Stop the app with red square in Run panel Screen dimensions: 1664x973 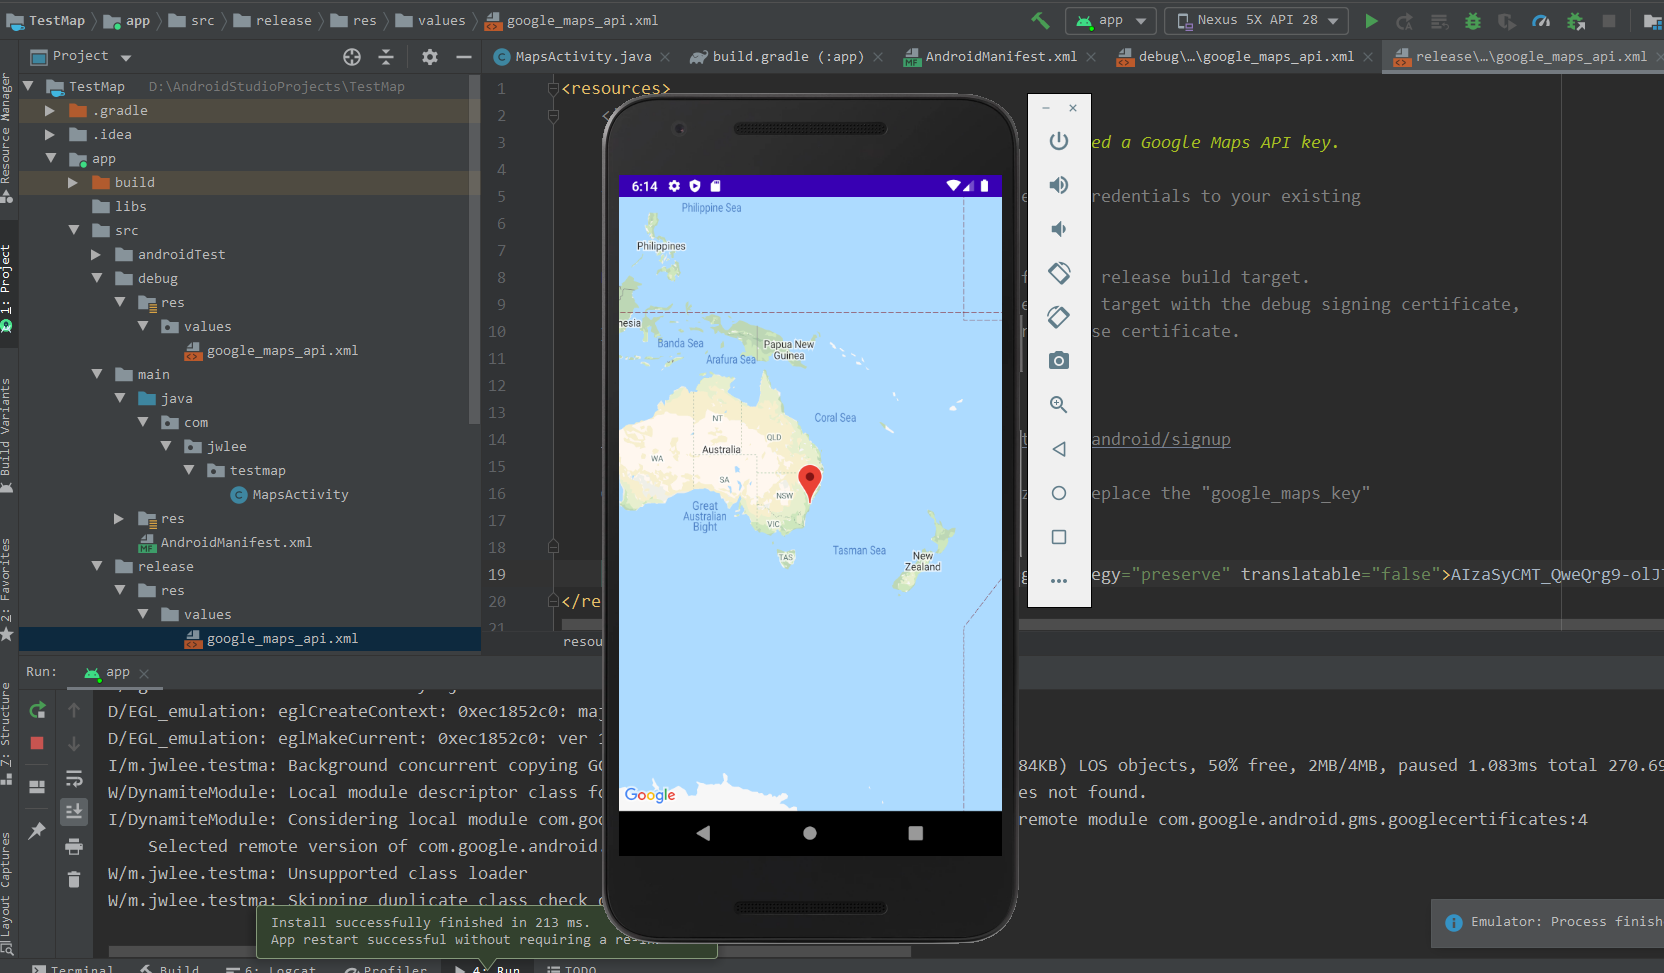[37, 743]
